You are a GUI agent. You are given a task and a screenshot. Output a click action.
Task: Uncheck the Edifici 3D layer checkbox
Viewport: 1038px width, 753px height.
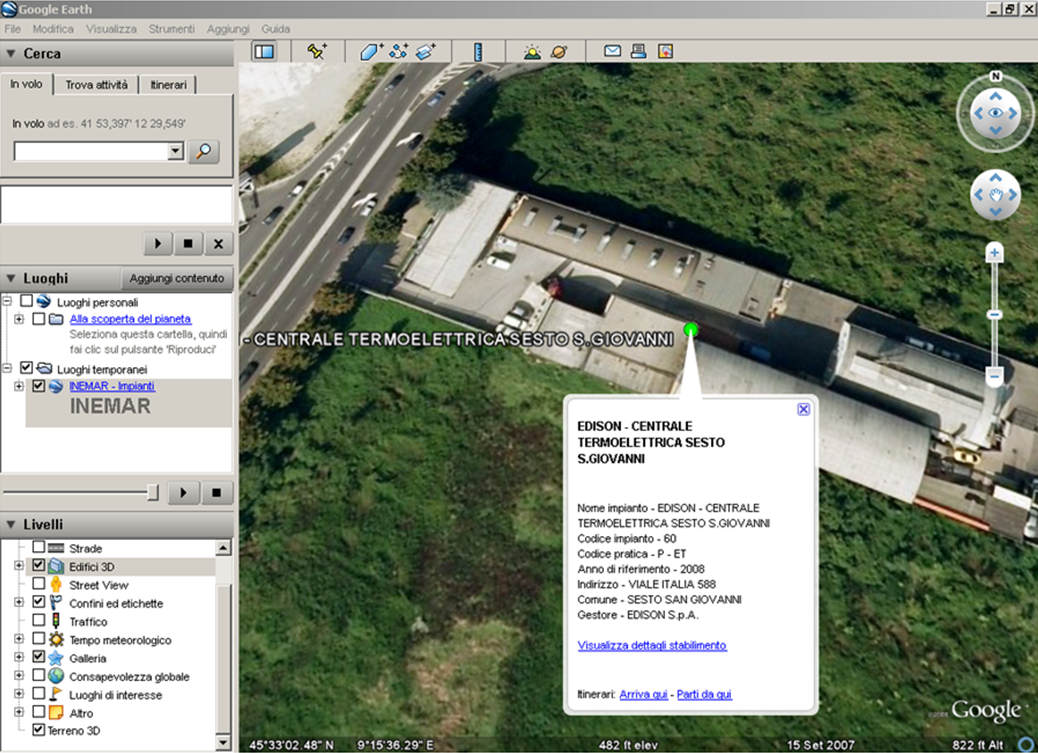[39, 566]
